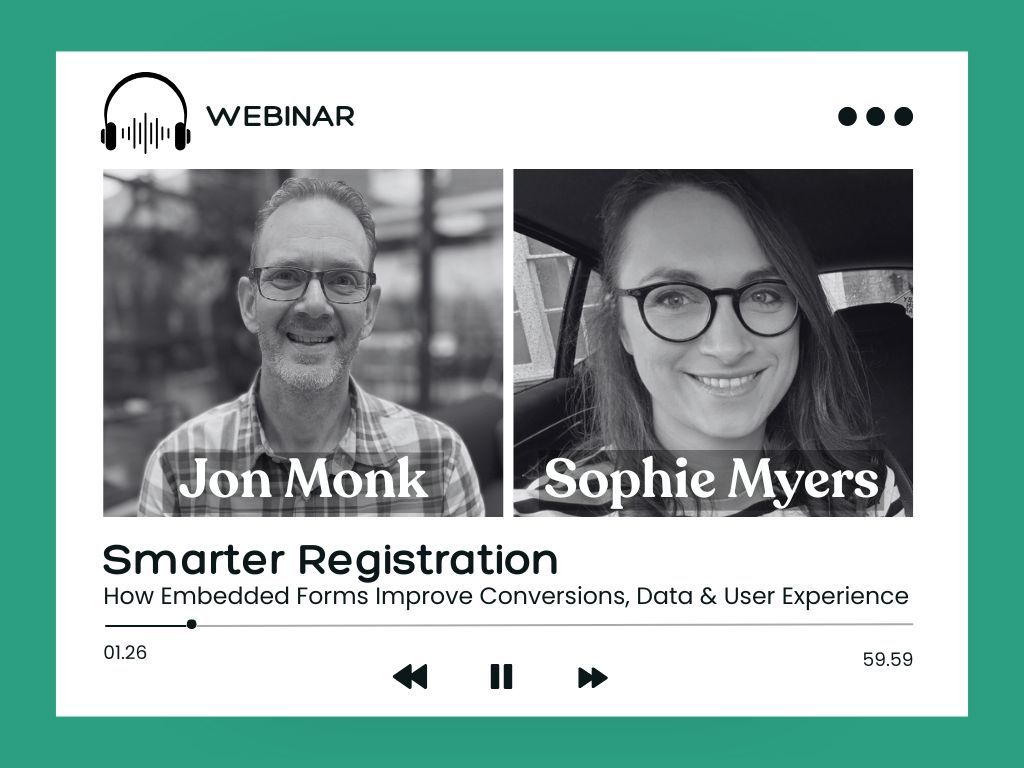Click the 59.59 total duration readout
Image resolution: width=1024 pixels, height=768 pixels.
(887, 660)
